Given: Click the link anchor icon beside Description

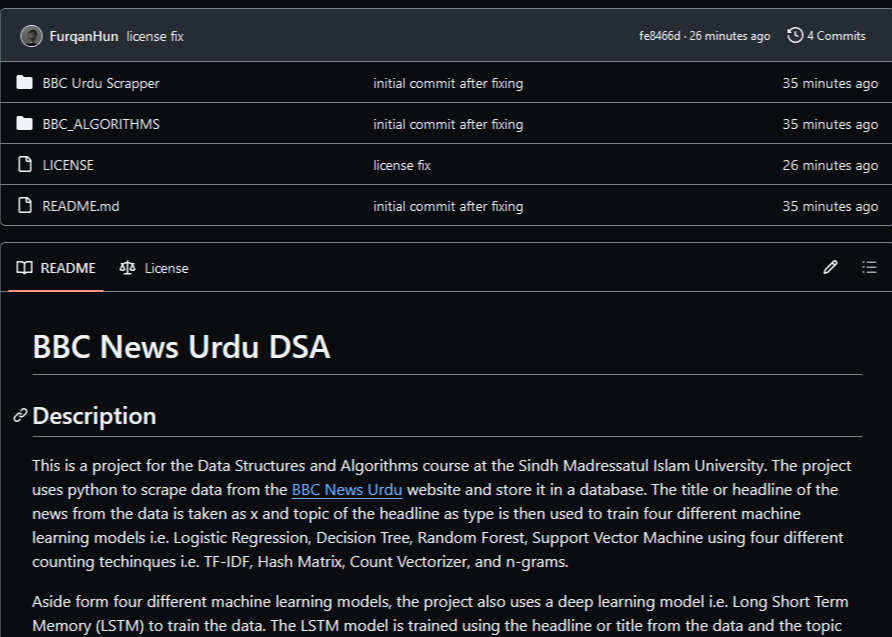Looking at the screenshot, I should (x=20, y=416).
